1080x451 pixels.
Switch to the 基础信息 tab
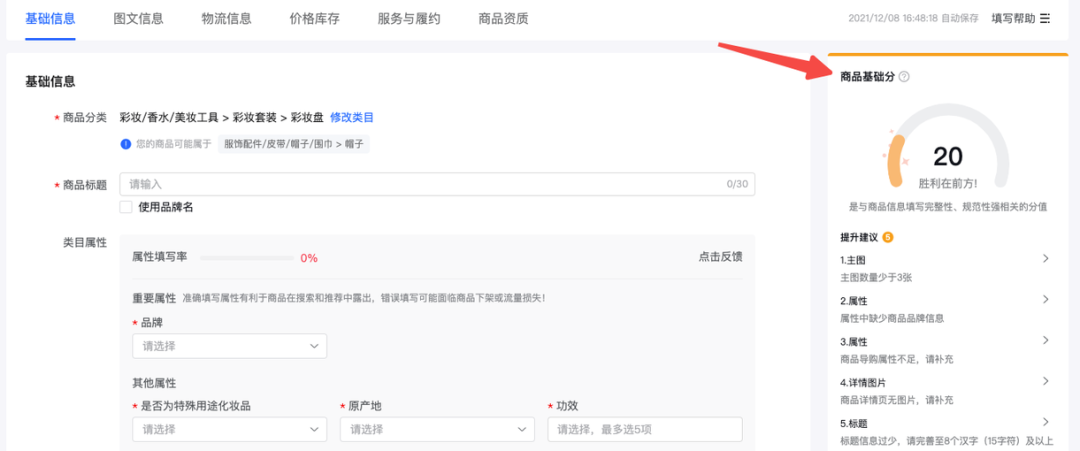tap(50, 19)
